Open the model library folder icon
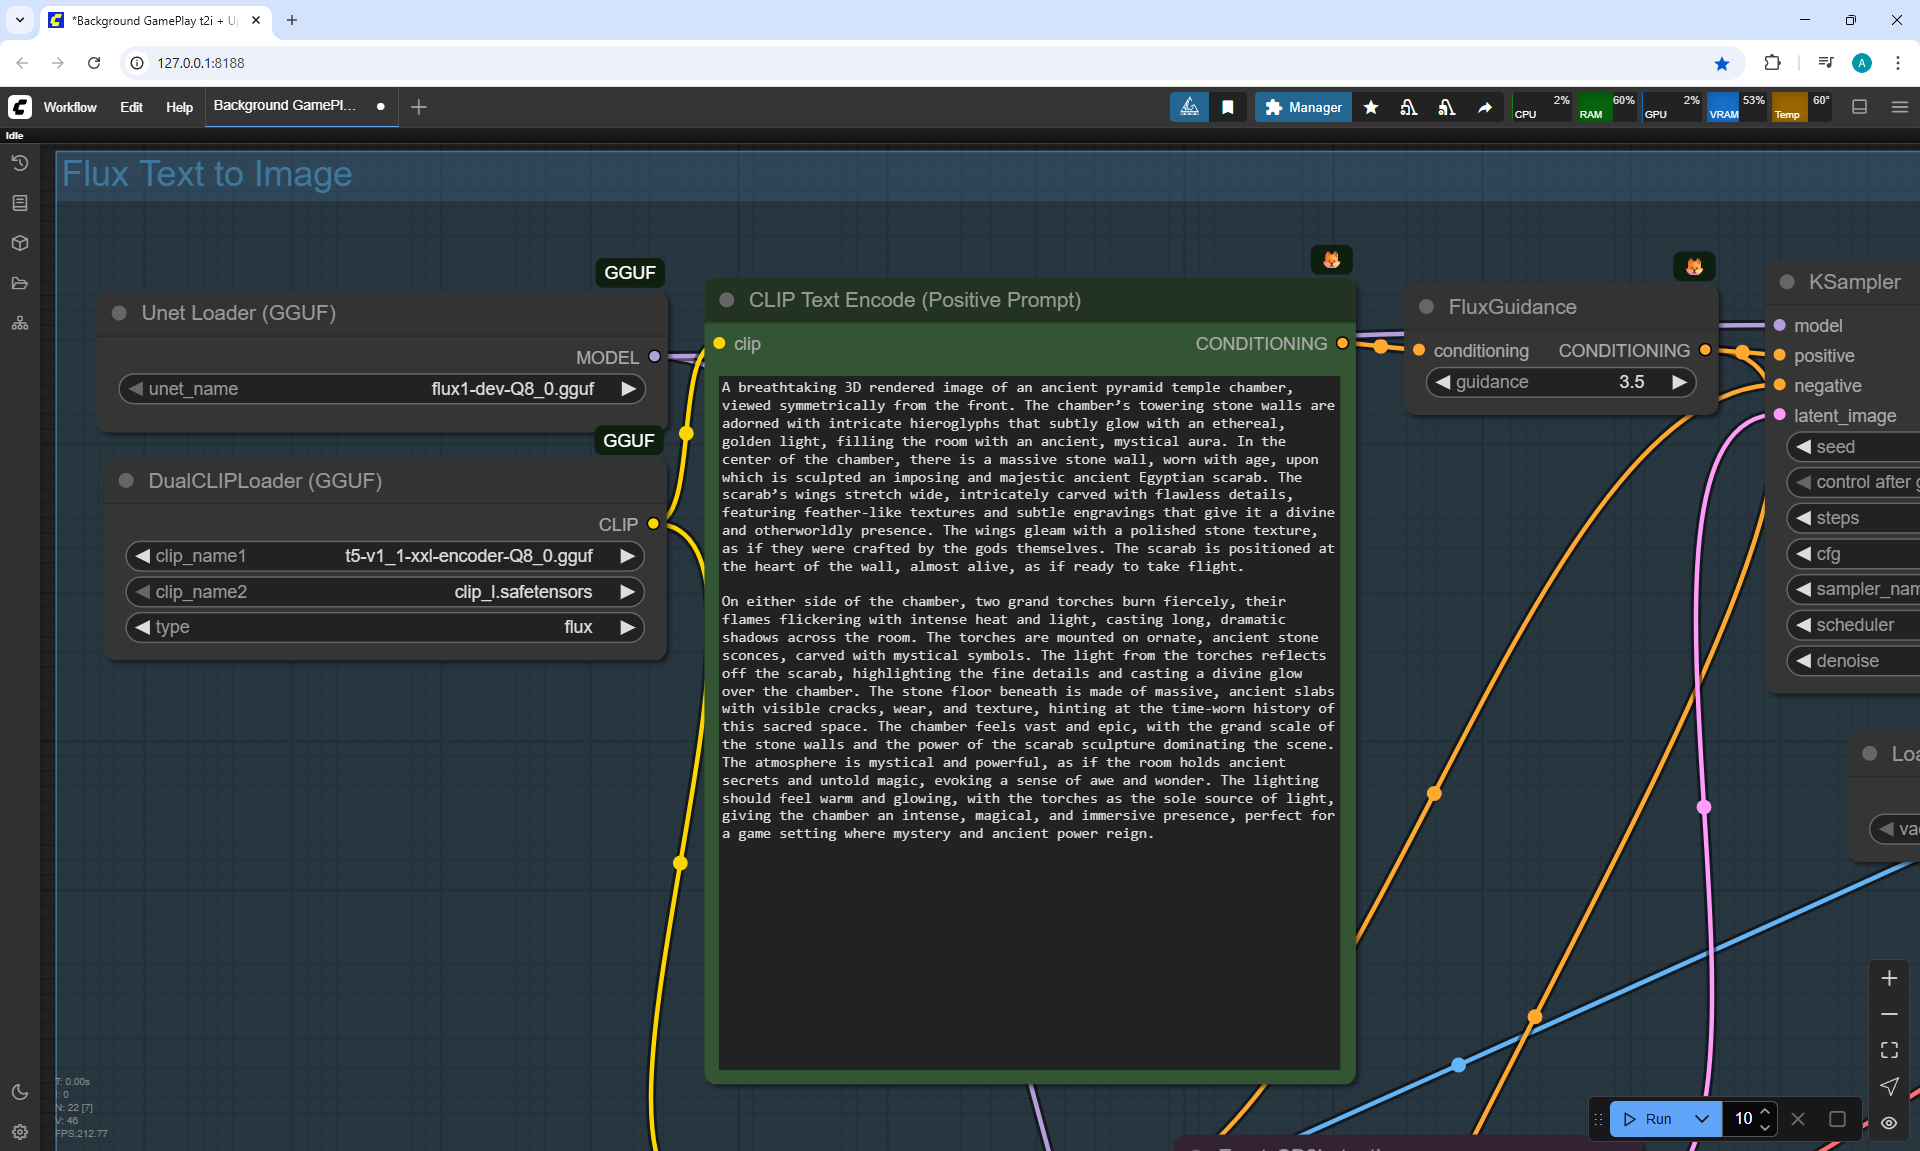 pos(19,283)
